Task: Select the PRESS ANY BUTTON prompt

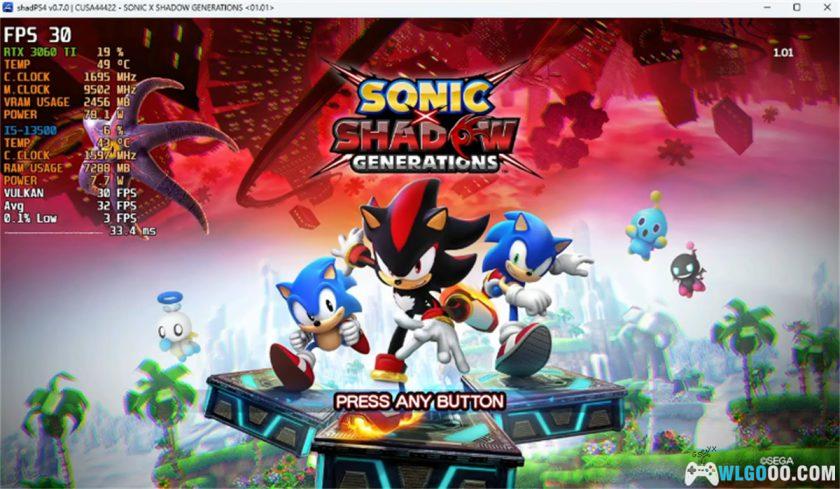Action: 419,402
